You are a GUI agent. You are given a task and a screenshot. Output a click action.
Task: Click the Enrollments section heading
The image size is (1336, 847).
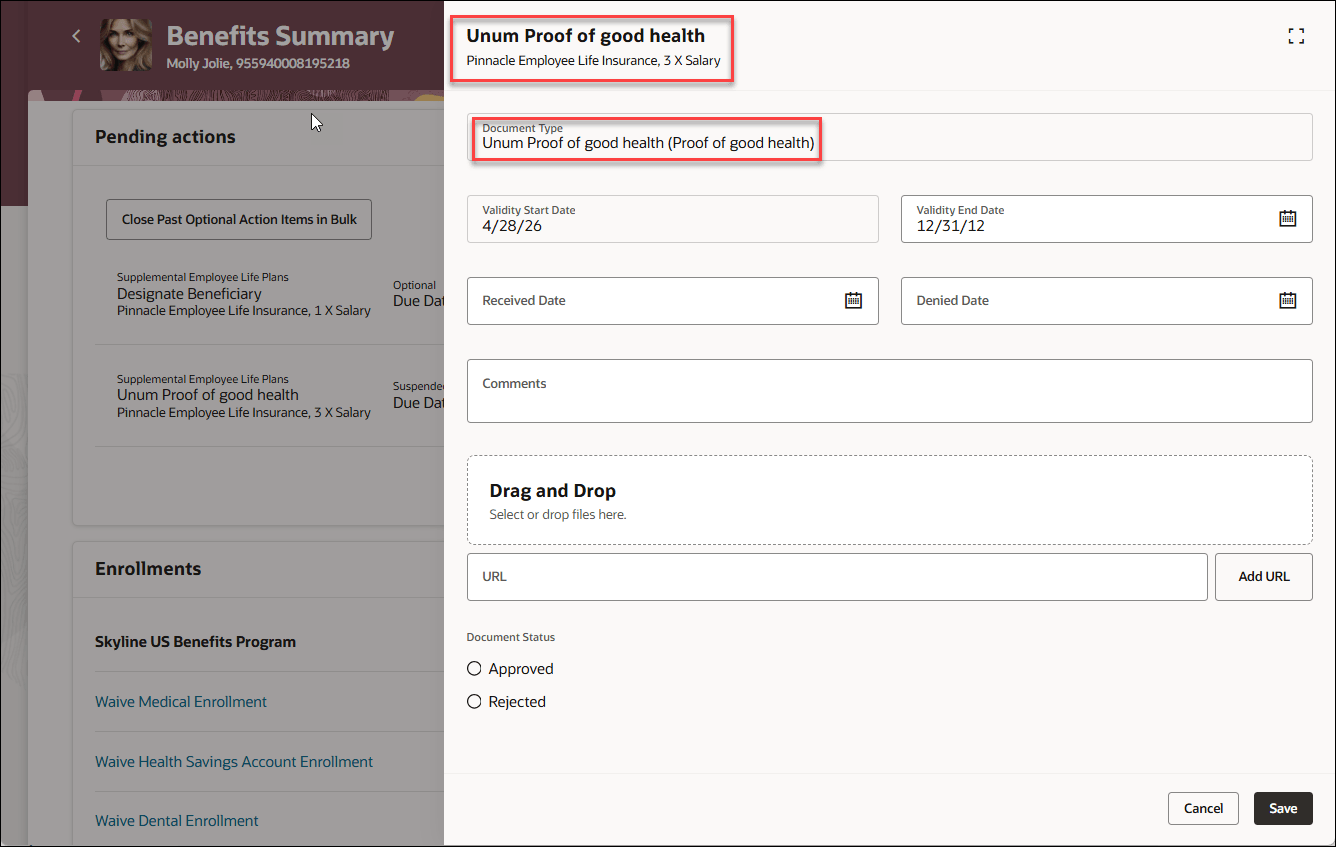pos(148,569)
